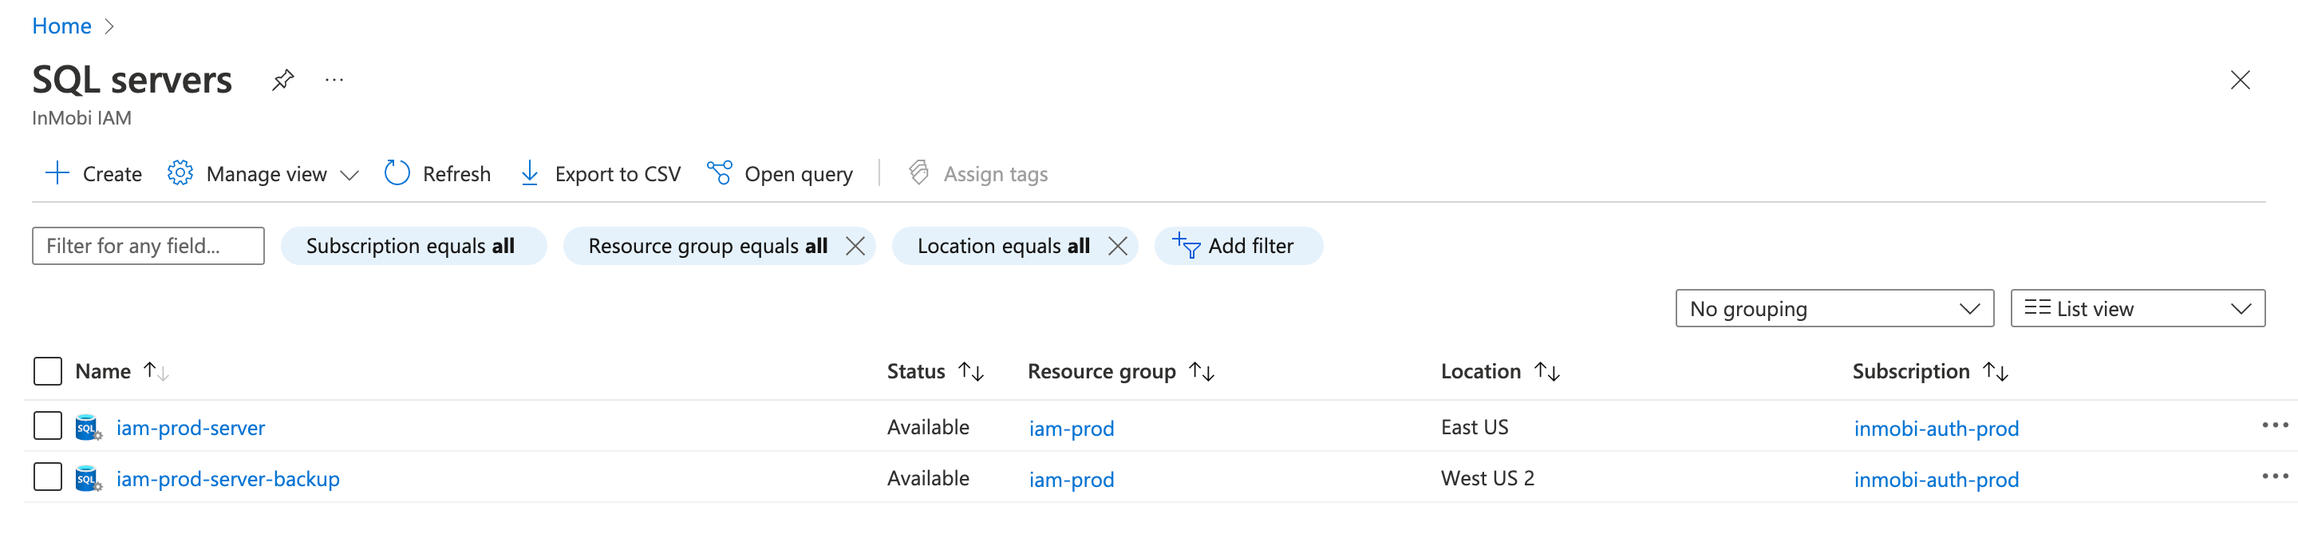Click the SQL icon for iam-prod-server
This screenshot has width=2298, height=554.
[88, 428]
